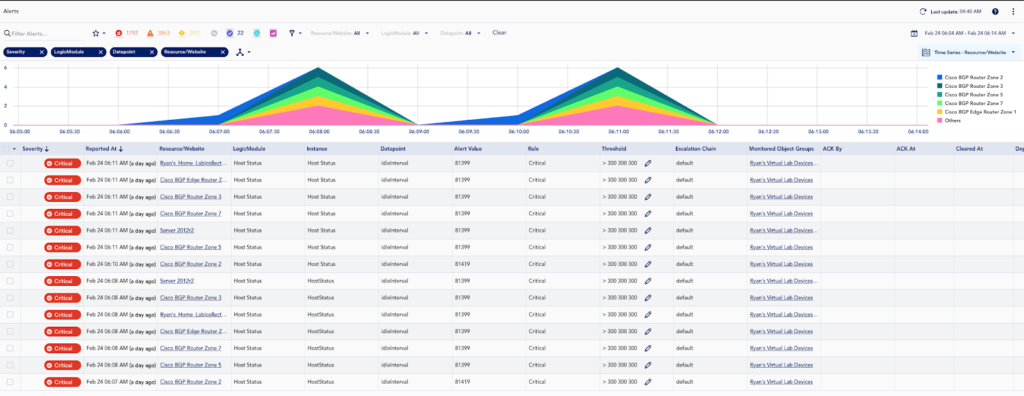
Task: Expand the Resource/Website All dropdown filter
Action: pyautogui.click(x=340, y=33)
